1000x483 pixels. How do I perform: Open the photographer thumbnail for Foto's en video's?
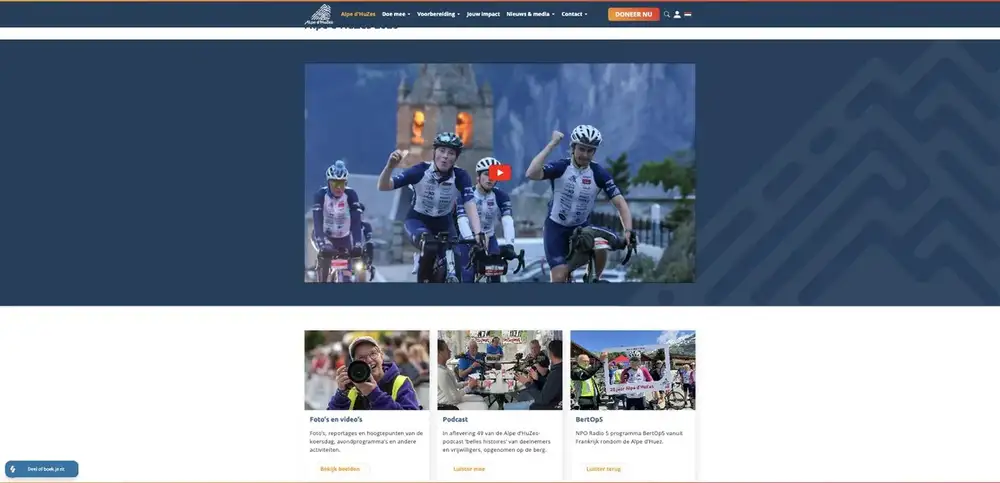pyautogui.click(x=367, y=370)
